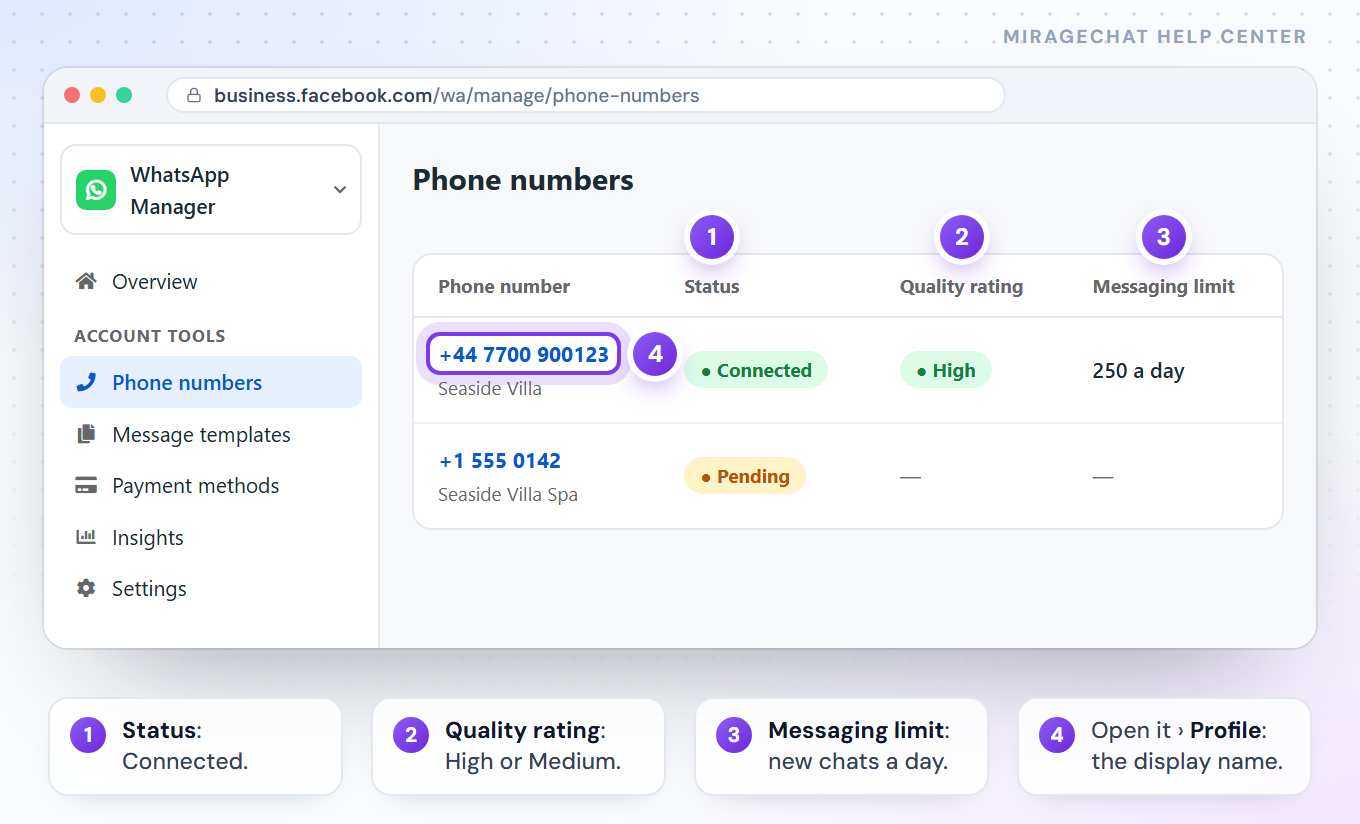
Task: Open the Overview sidebar item
Action: [211, 282]
